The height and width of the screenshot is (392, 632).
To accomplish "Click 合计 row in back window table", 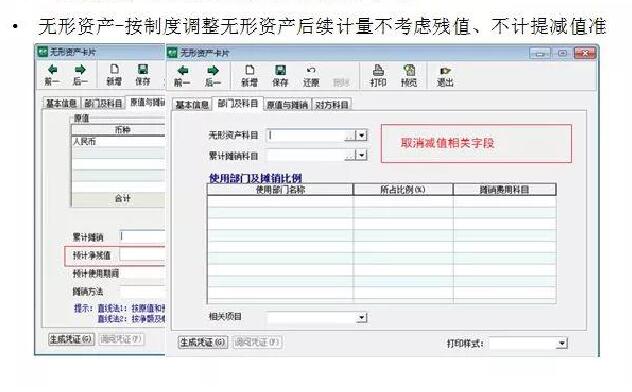I will pos(118,199).
